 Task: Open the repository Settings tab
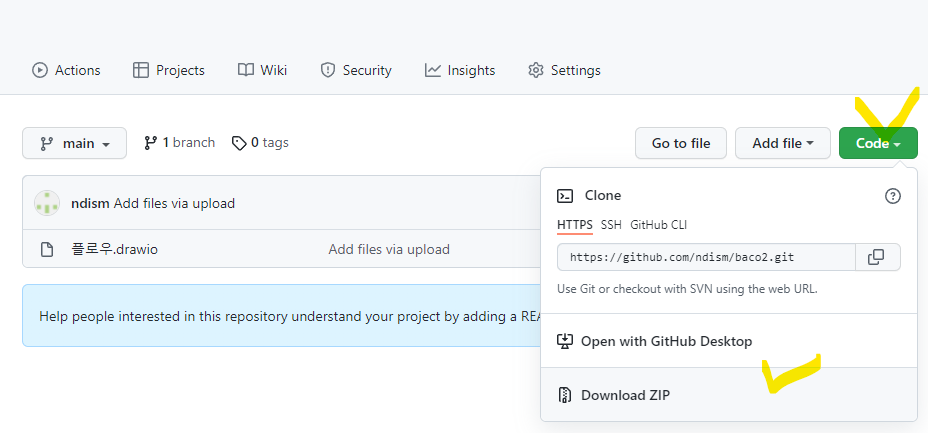tap(564, 70)
